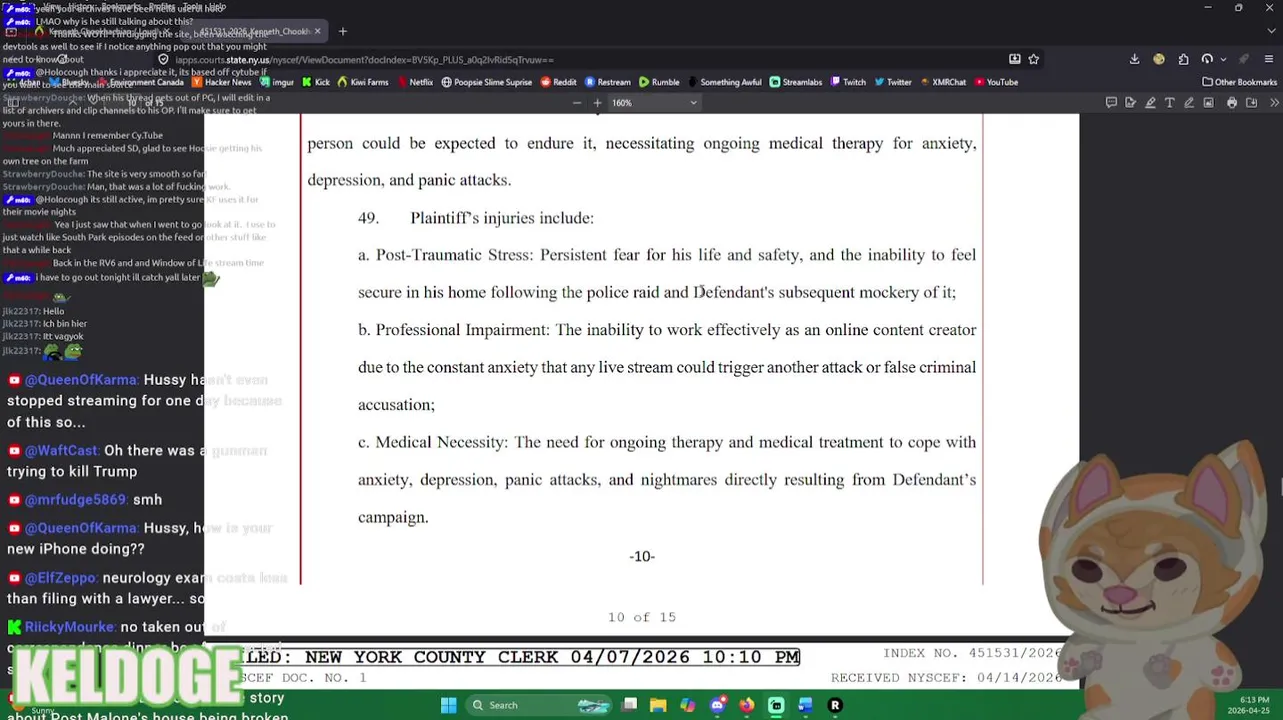1283x720 pixels.
Task: Open the Reddit bookmark
Action: click(558, 82)
